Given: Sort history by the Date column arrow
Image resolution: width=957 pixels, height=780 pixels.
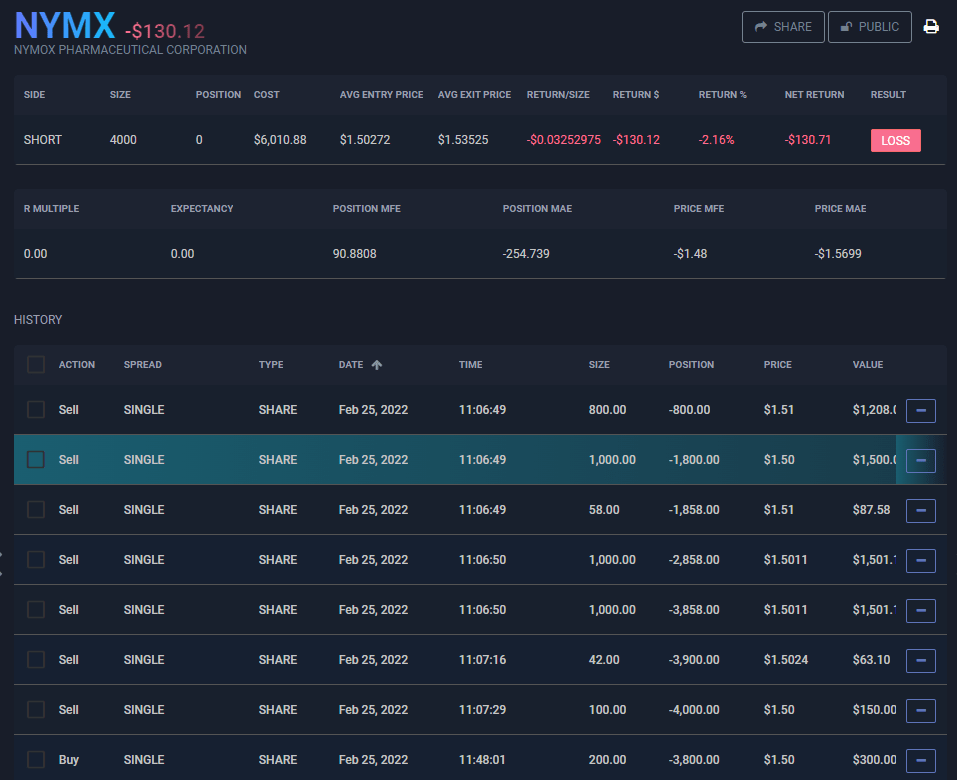Looking at the screenshot, I should click(376, 365).
